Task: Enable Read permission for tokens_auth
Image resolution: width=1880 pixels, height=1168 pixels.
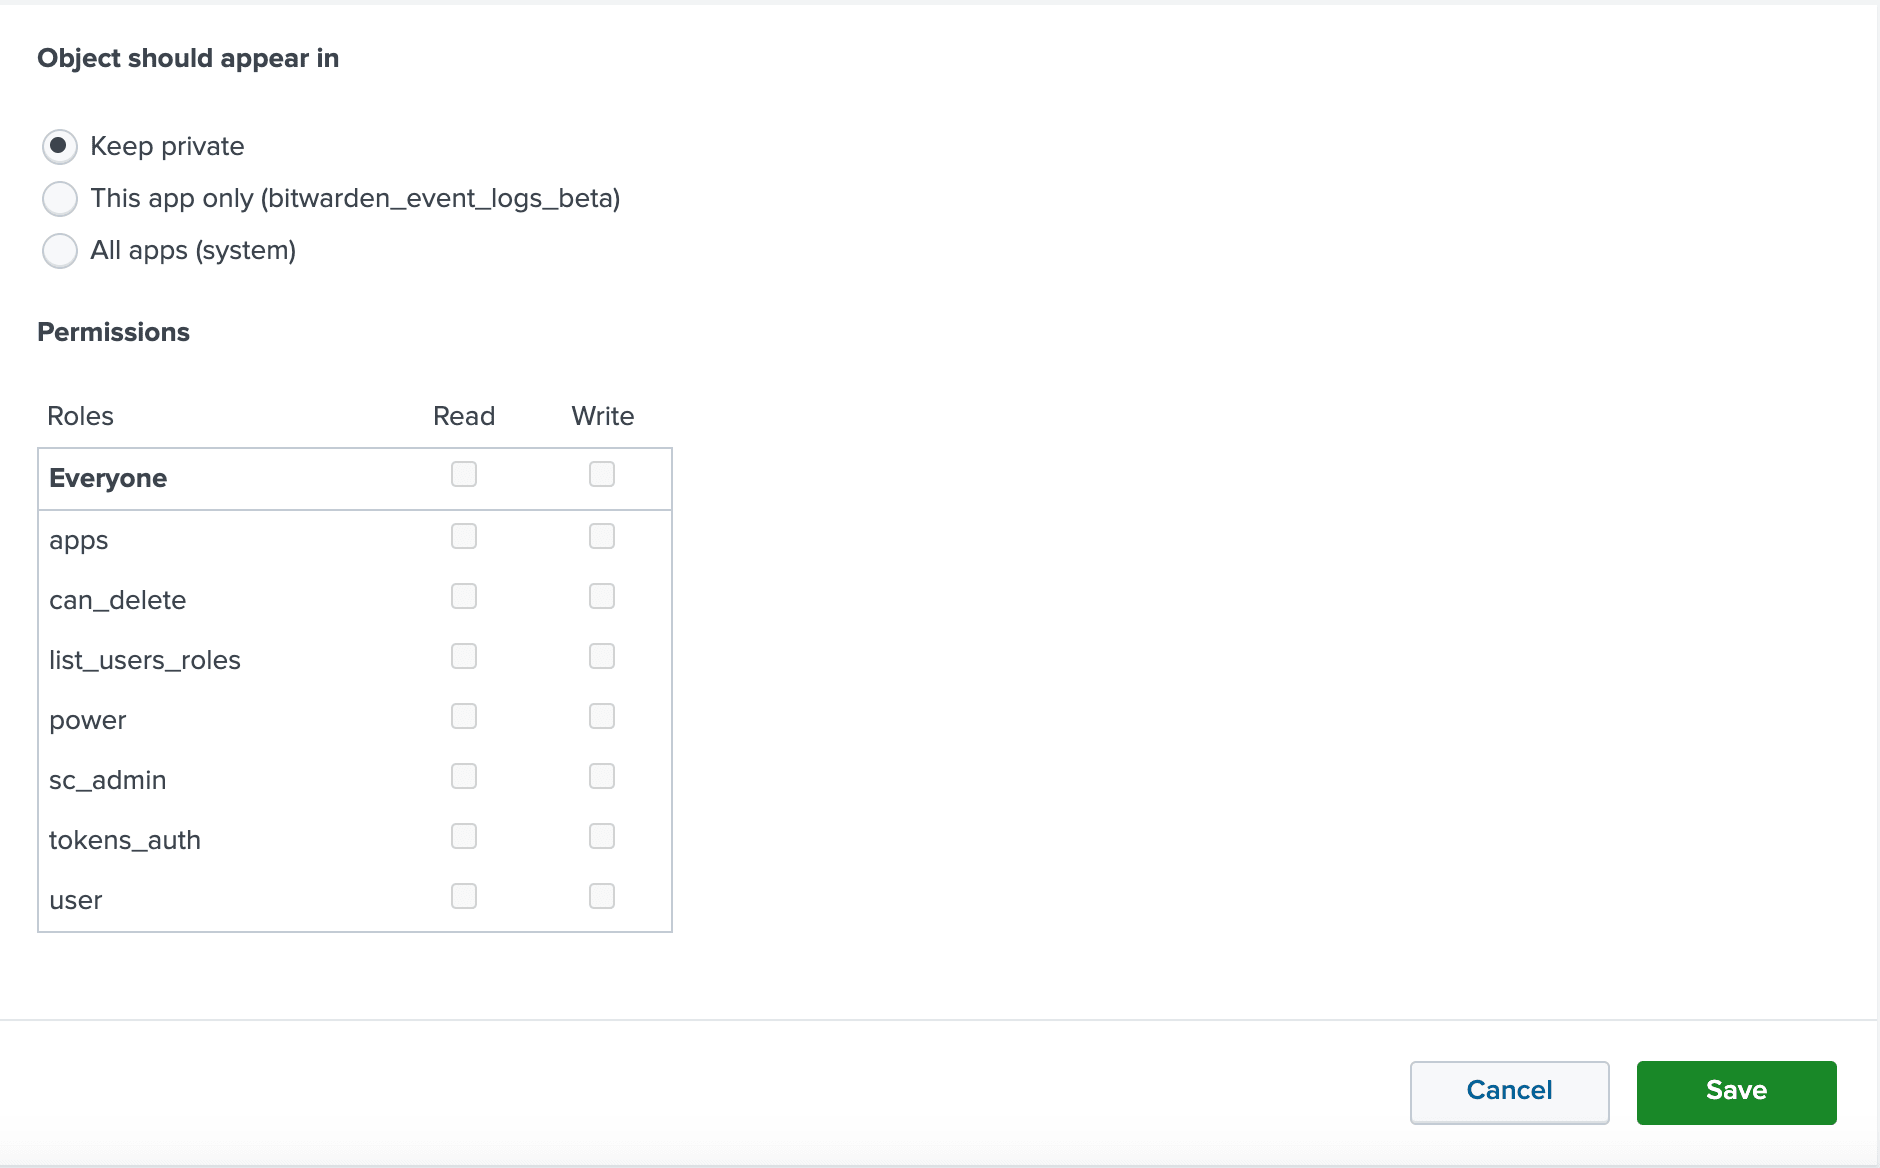Action: pyautogui.click(x=463, y=836)
